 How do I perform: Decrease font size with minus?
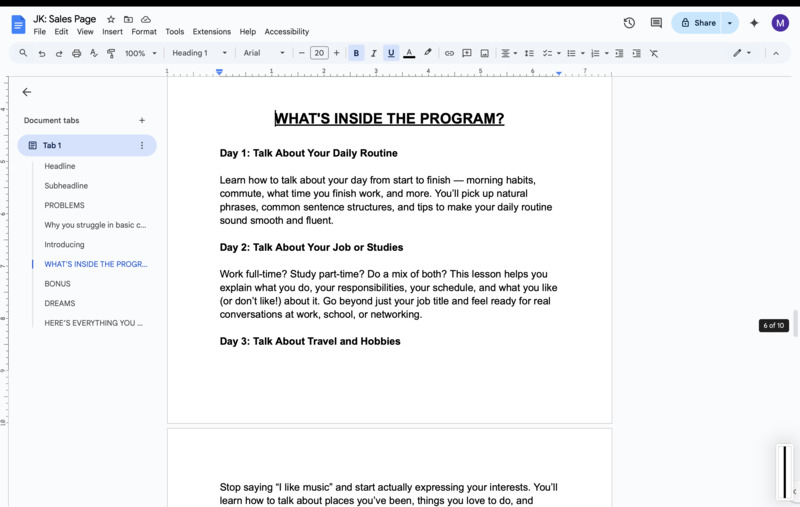click(302, 53)
